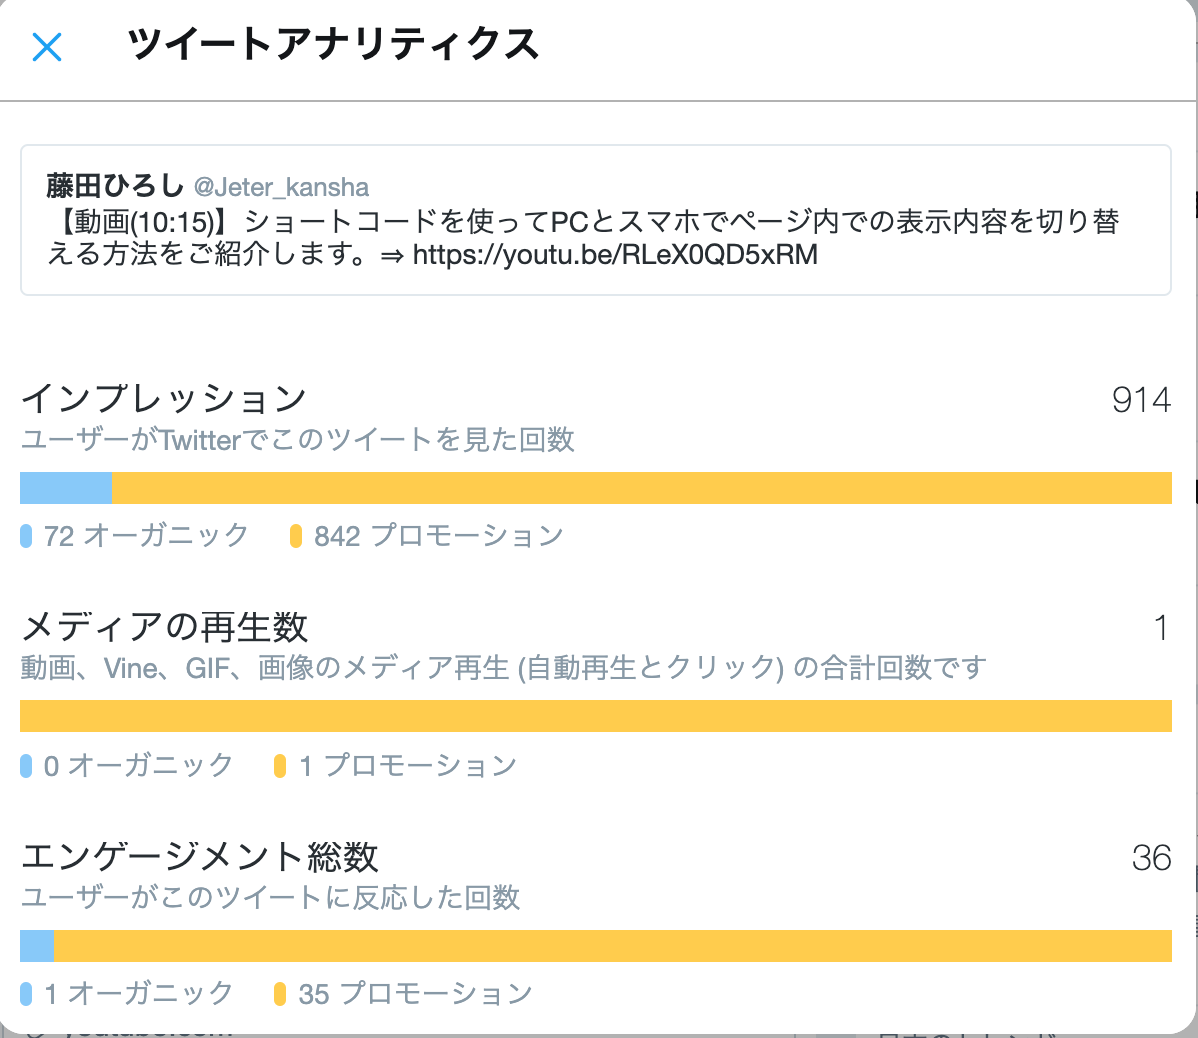
Task: Click blue organic segment of impressions bar
Action: point(66,488)
